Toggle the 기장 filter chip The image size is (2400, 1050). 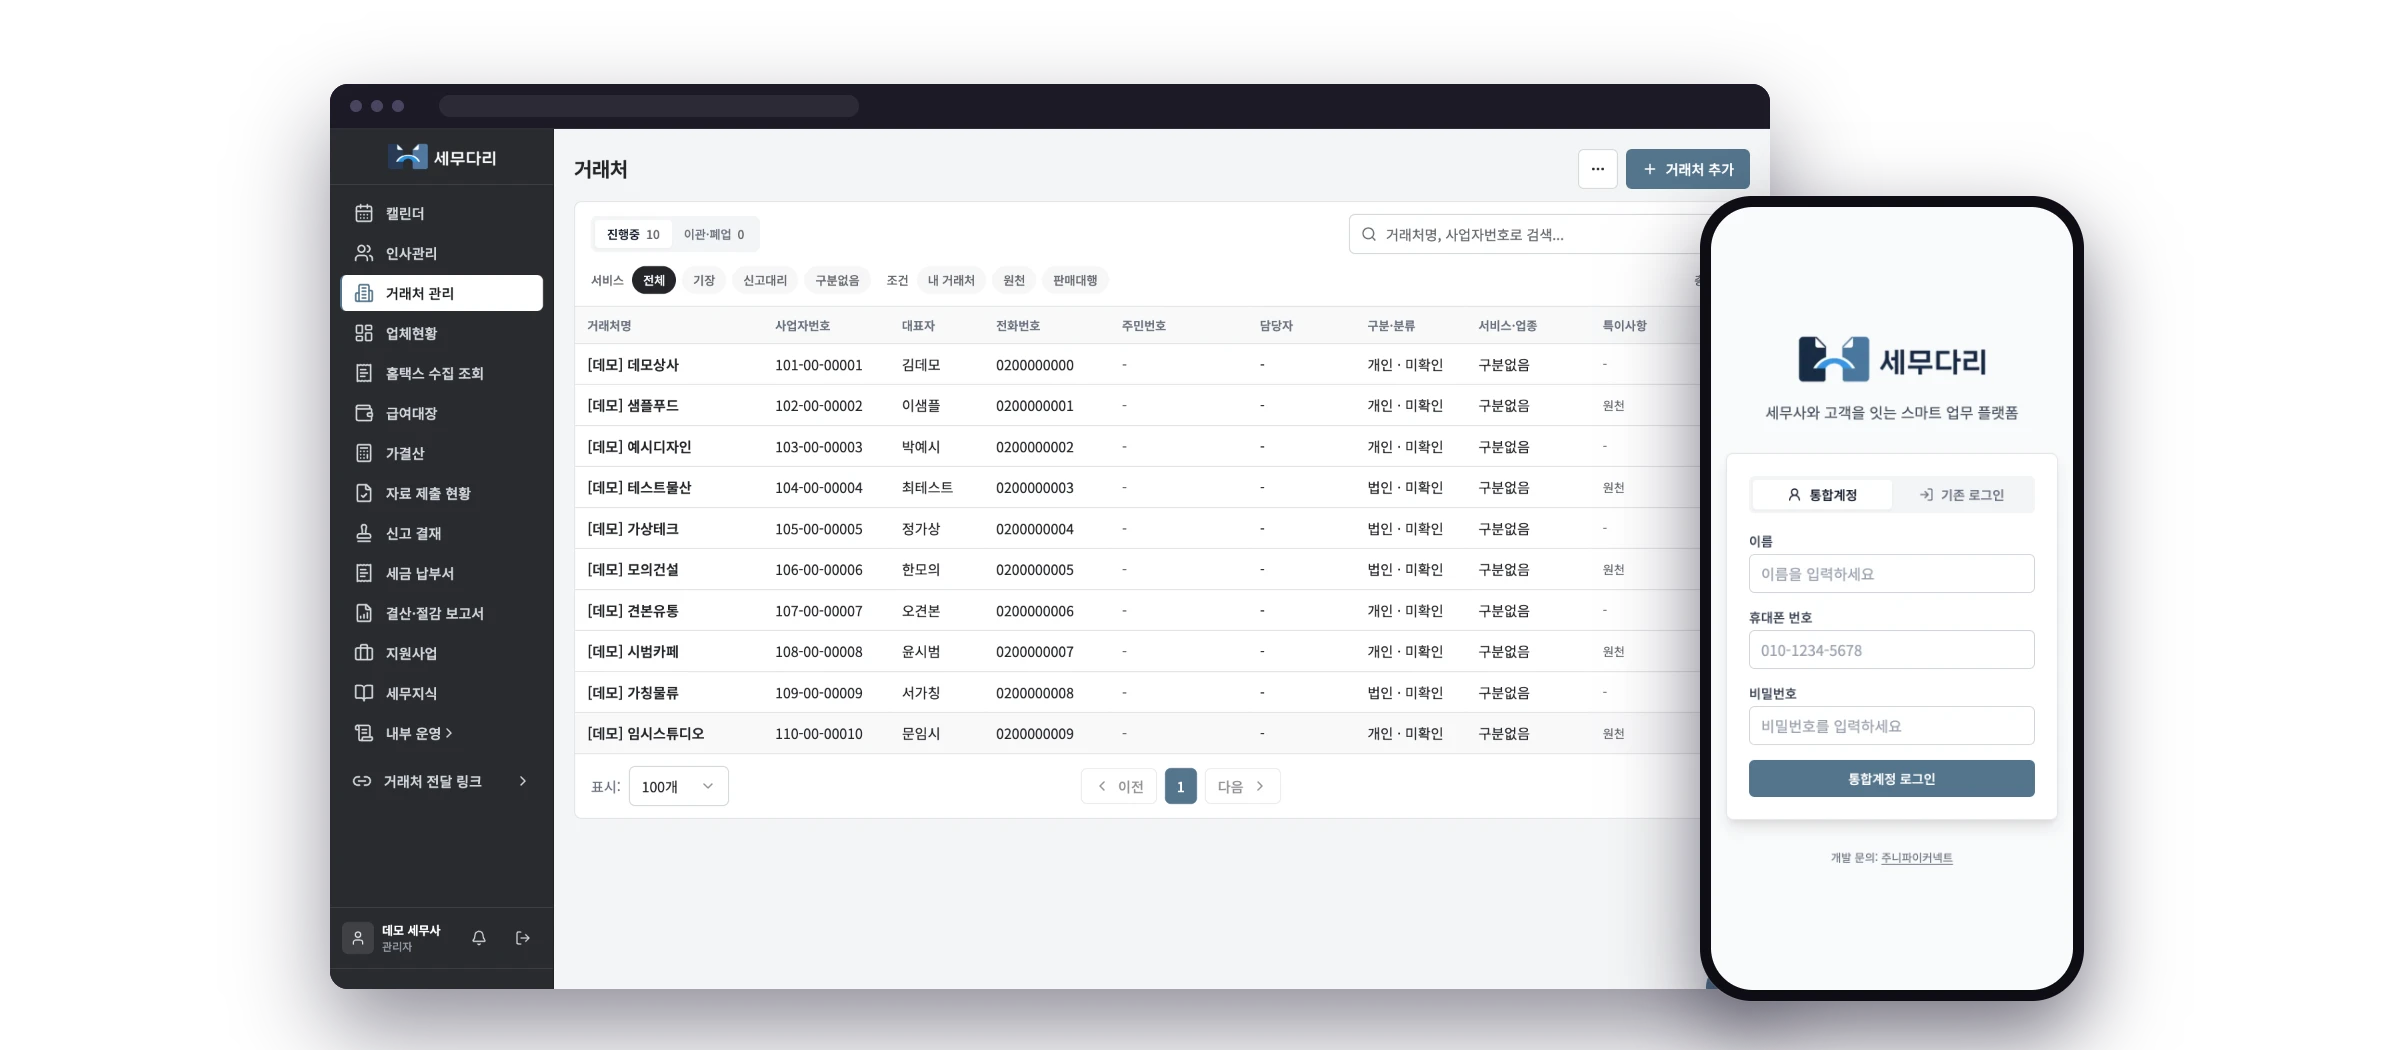click(x=704, y=280)
